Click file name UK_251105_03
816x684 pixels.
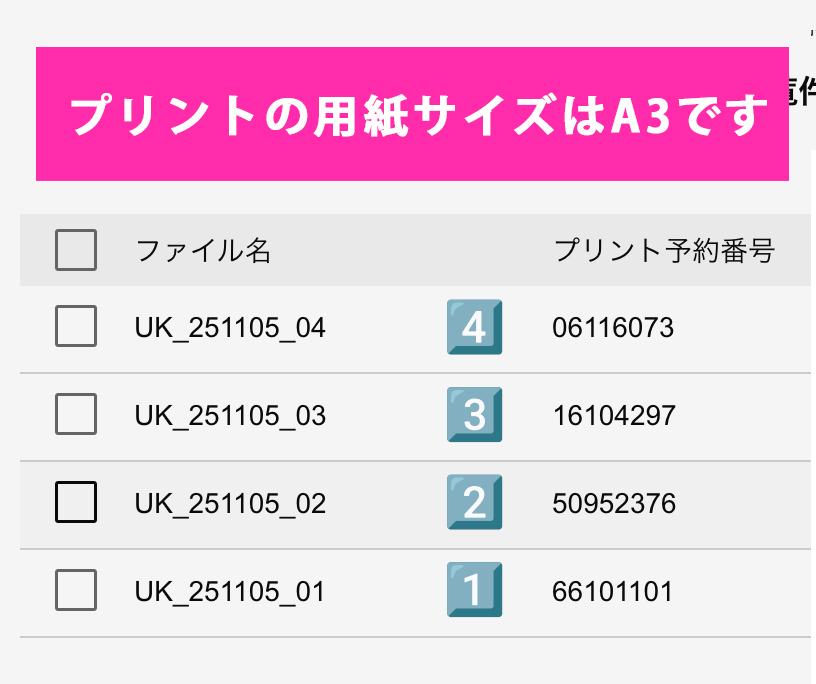tap(230, 415)
